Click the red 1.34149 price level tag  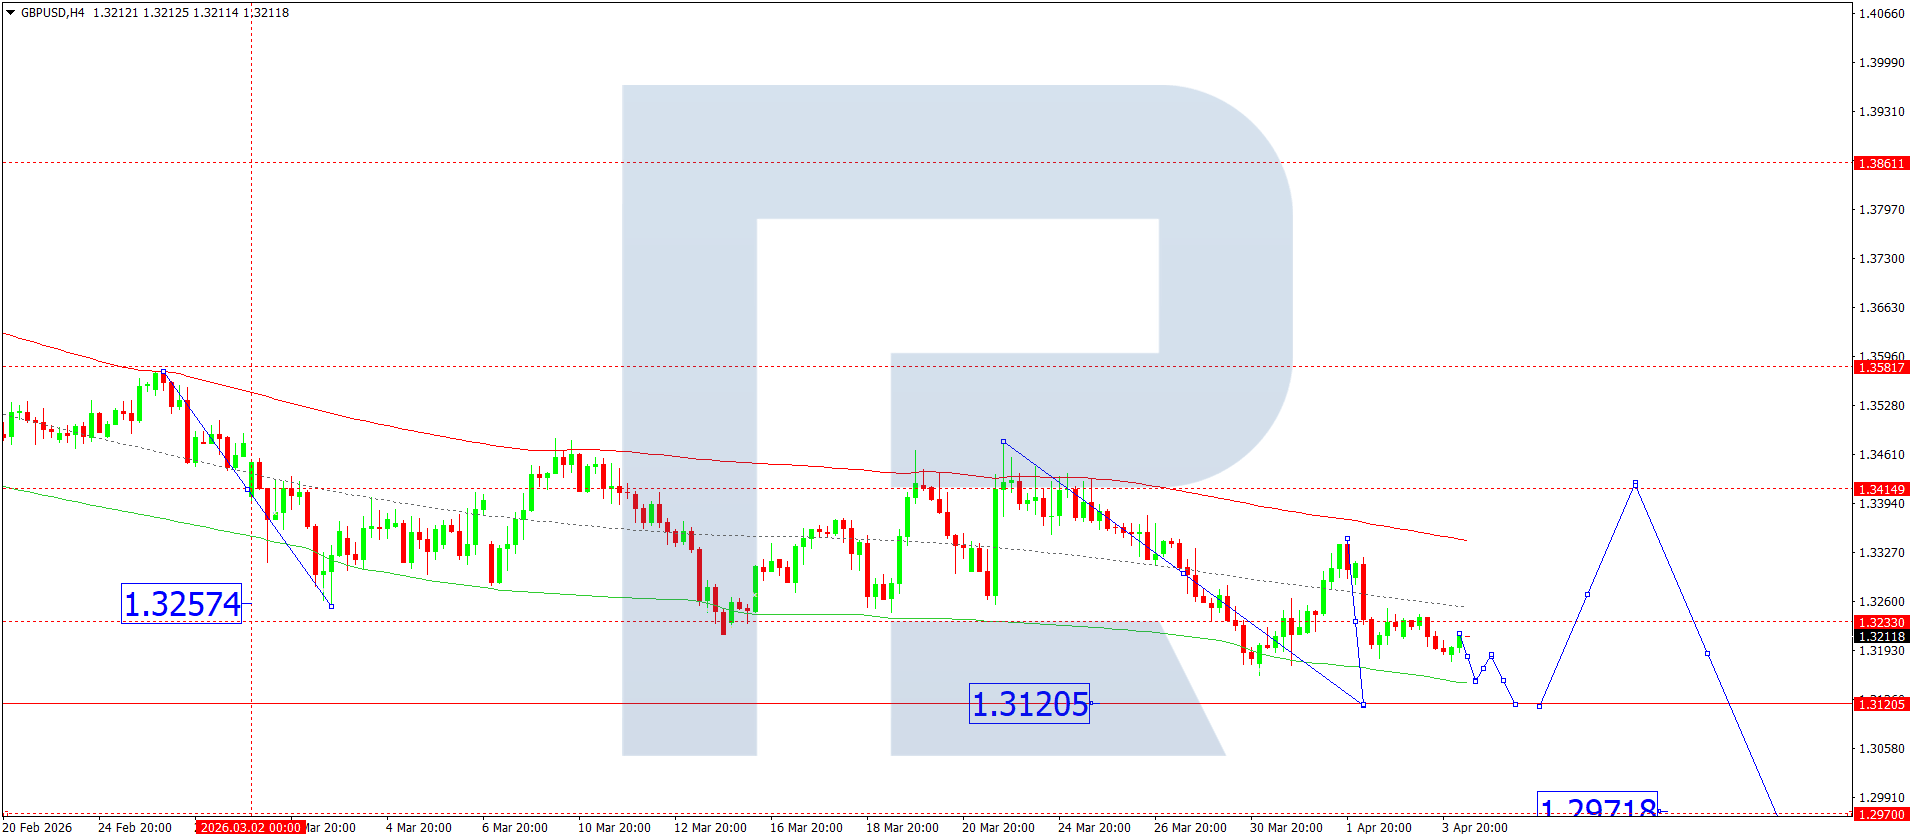tap(1881, 489)
